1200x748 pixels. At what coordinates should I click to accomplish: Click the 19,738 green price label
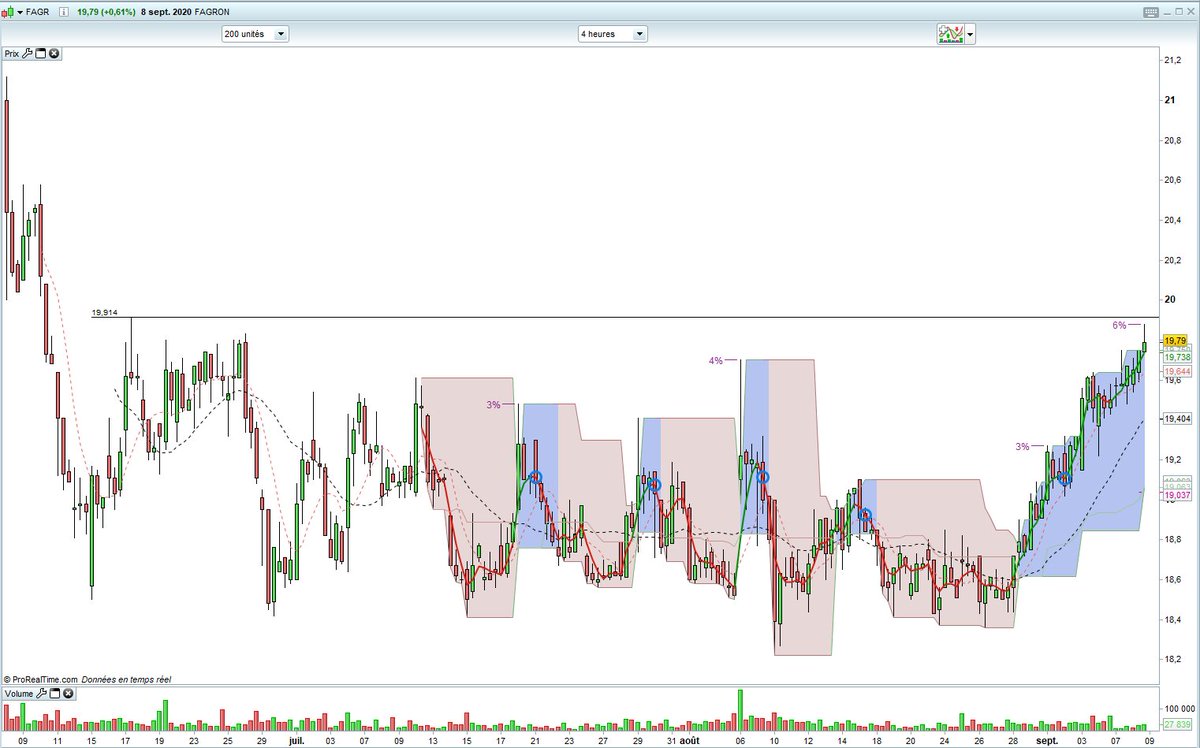(1176, 357)
